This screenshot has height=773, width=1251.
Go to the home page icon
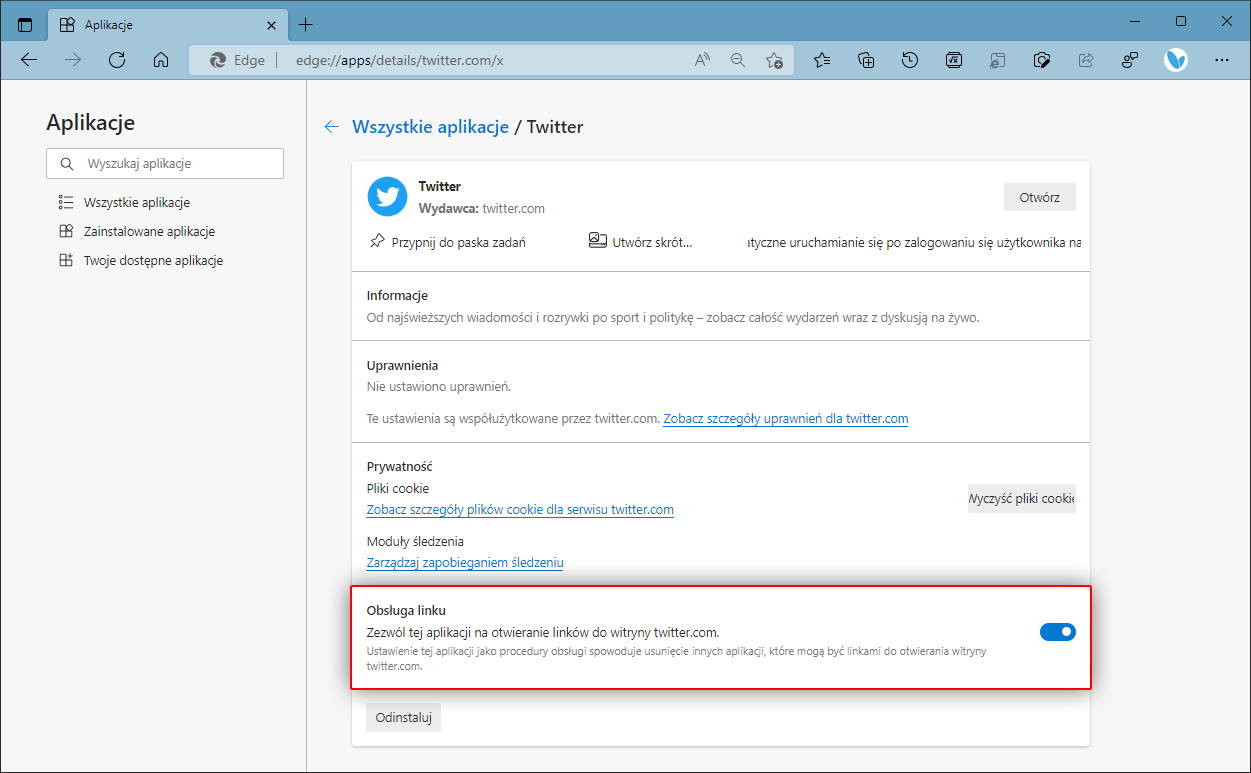coord(160,60)
